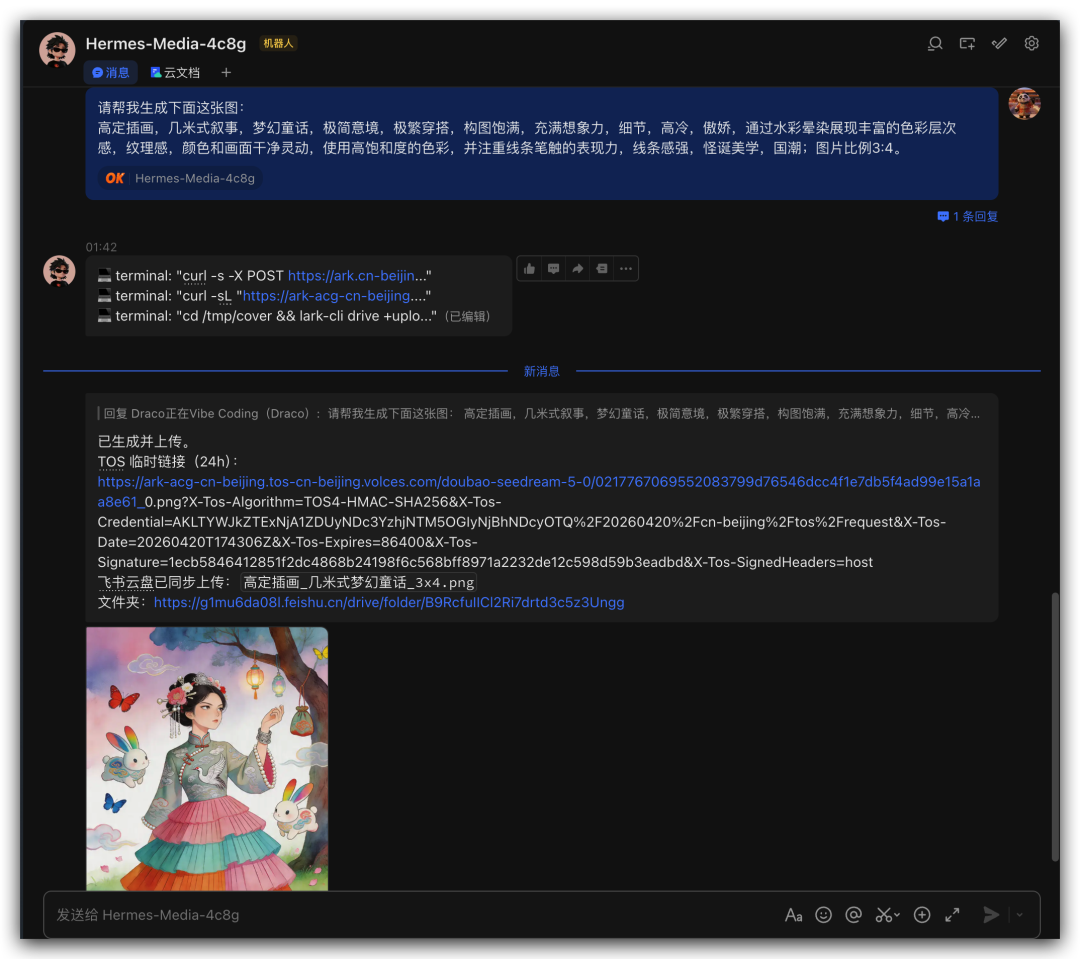Give a thumbs-up reaction to the message

tap(530, 269)
